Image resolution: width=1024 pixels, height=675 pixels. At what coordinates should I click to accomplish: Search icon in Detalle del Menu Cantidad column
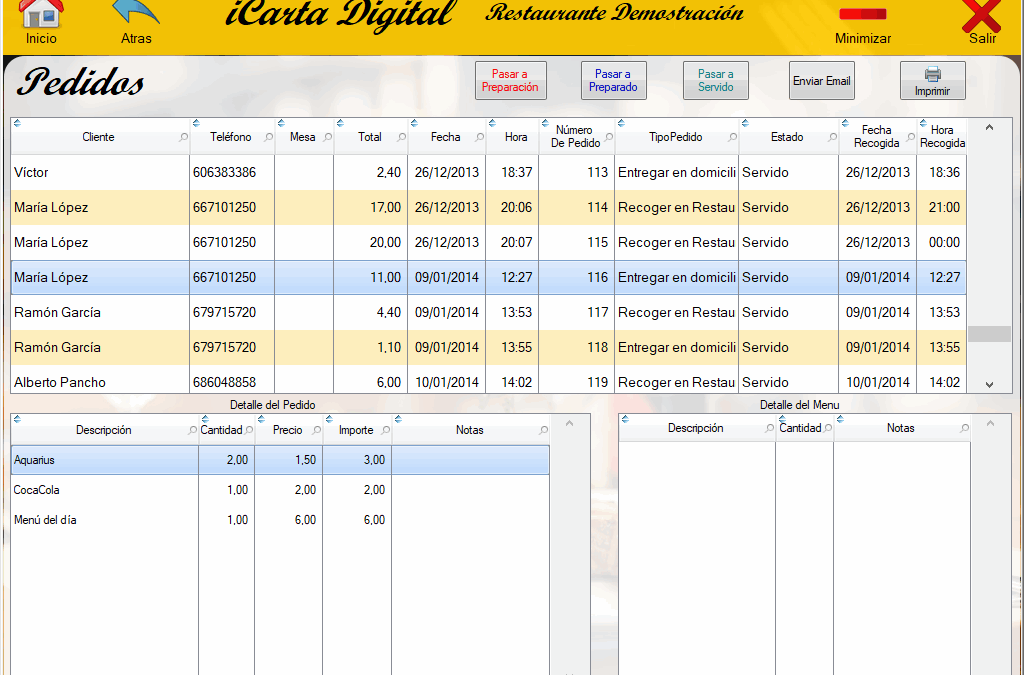point(827,428)
